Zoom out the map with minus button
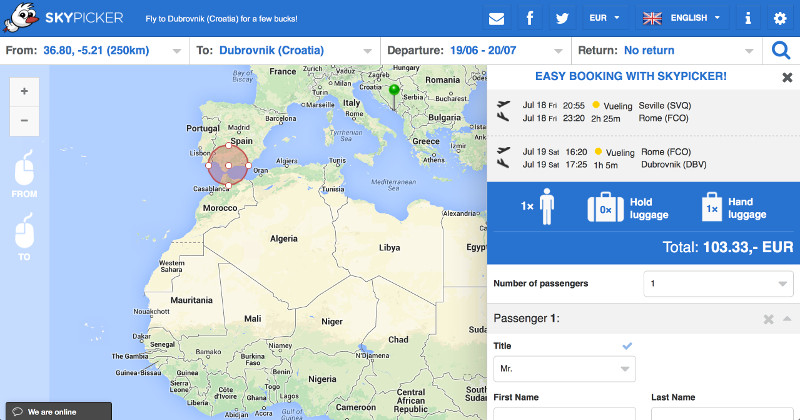The height and width of the screenshot is (420, 800). point(24,121)
